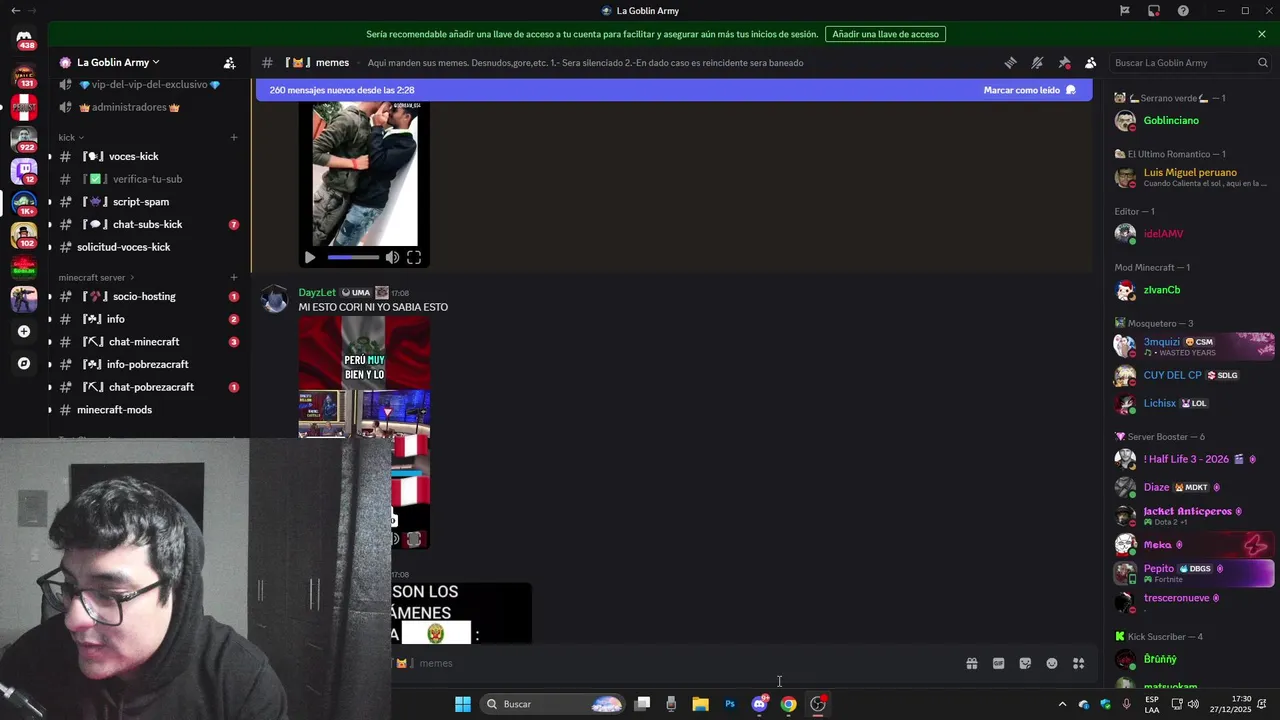Open CUY DEL CP member profile
The height and width of the screenshot is (720, 1280).
(1192, 375)
